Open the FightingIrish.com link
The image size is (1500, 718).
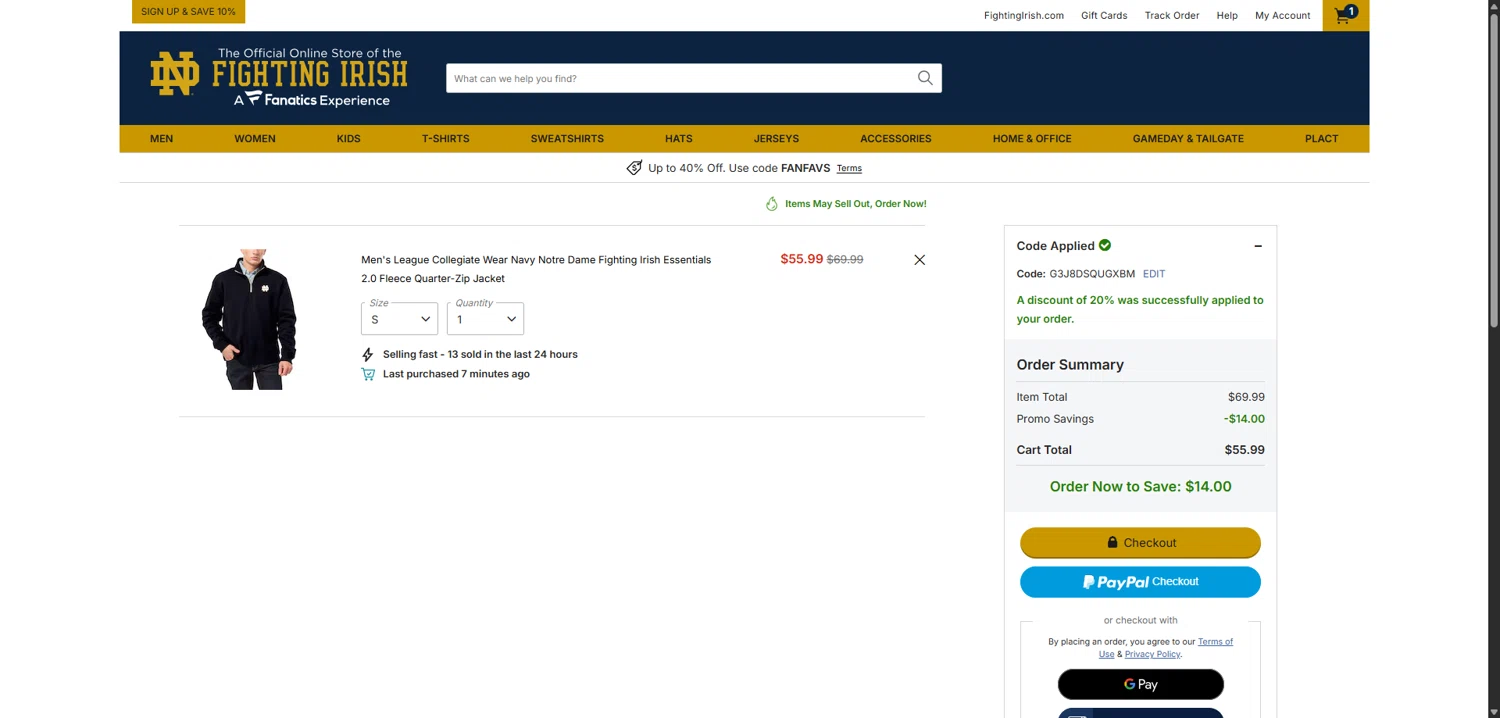(x=1024, y=16)
